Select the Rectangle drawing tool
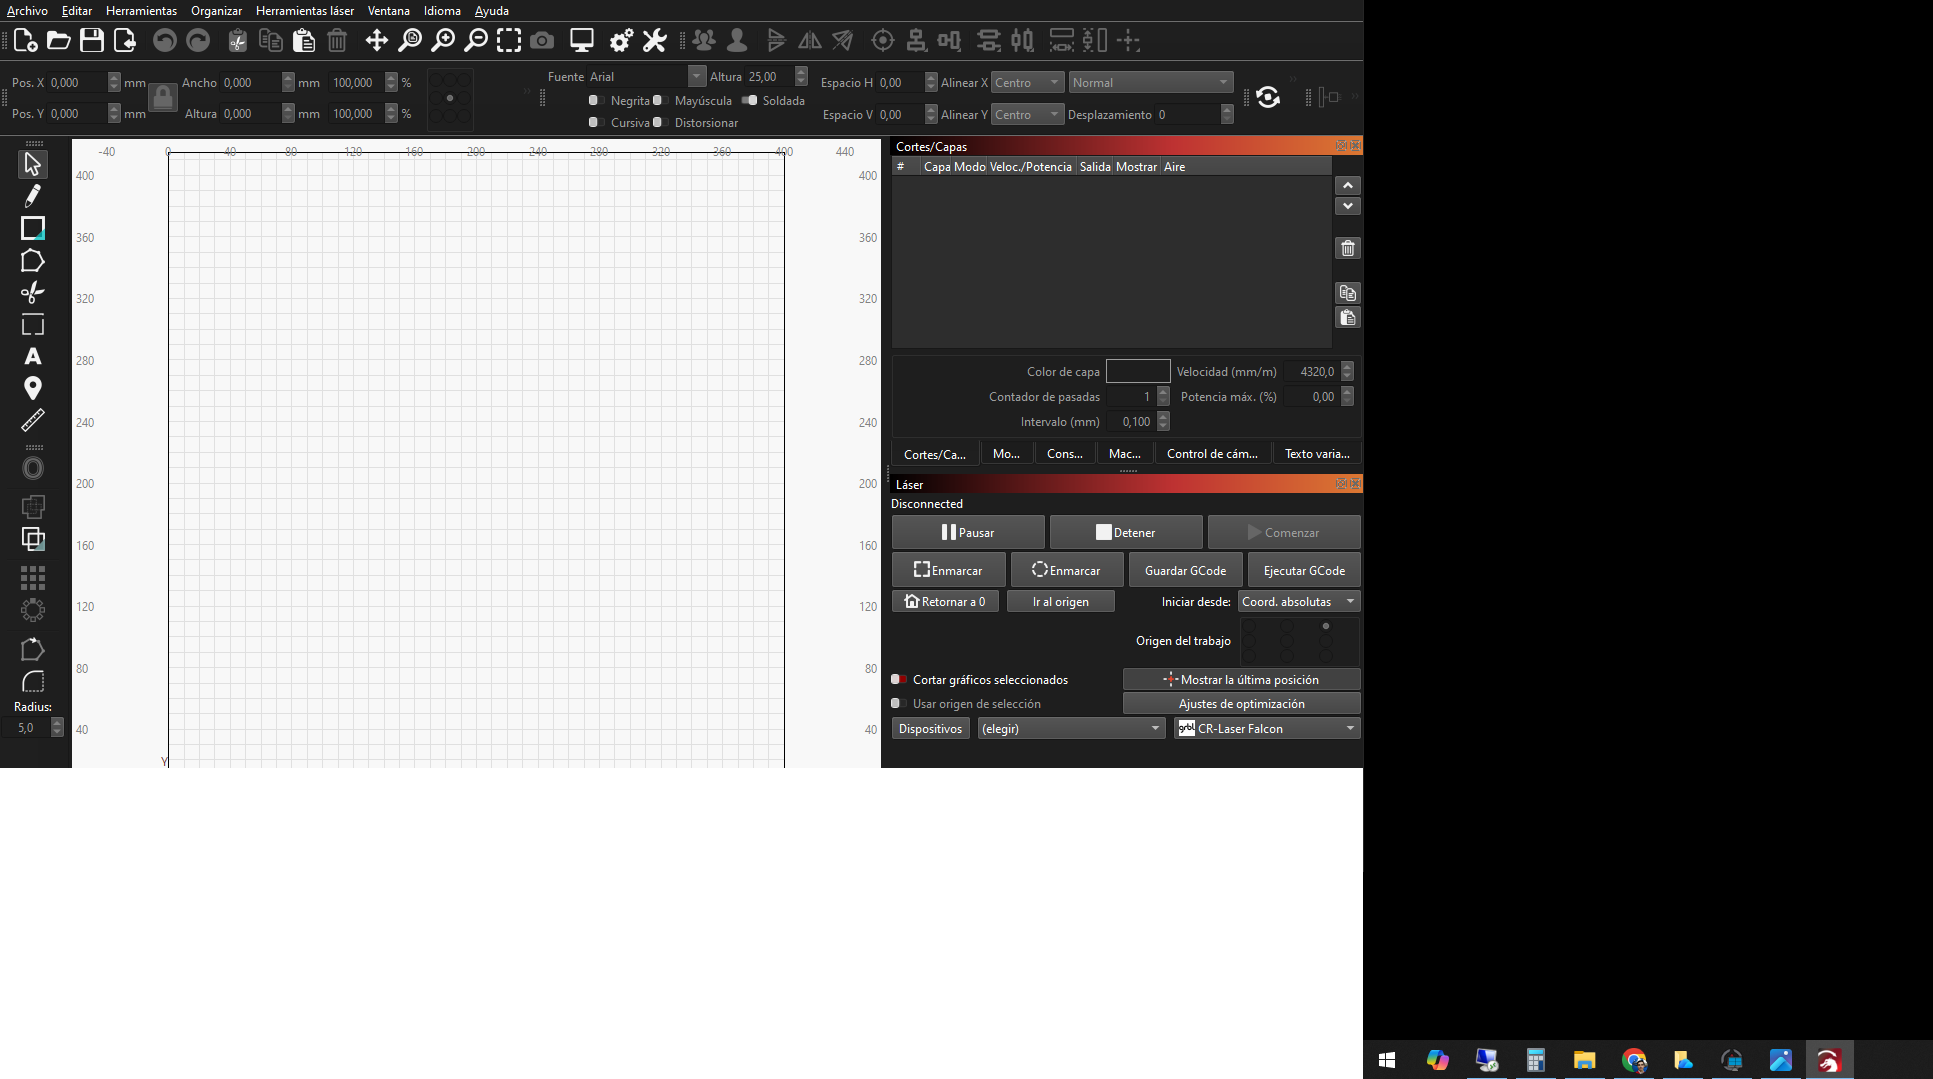 click(x=32, y=228)
